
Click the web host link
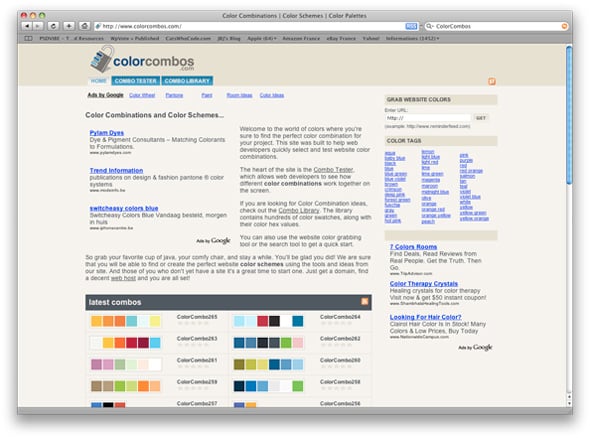pyautogui.click(x=123, y=278)
